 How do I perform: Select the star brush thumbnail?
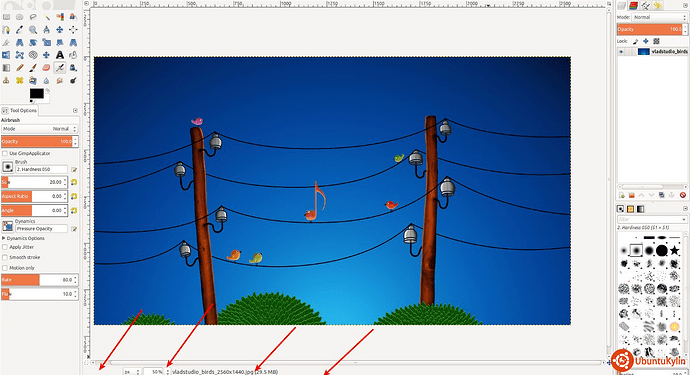(675, 251)
